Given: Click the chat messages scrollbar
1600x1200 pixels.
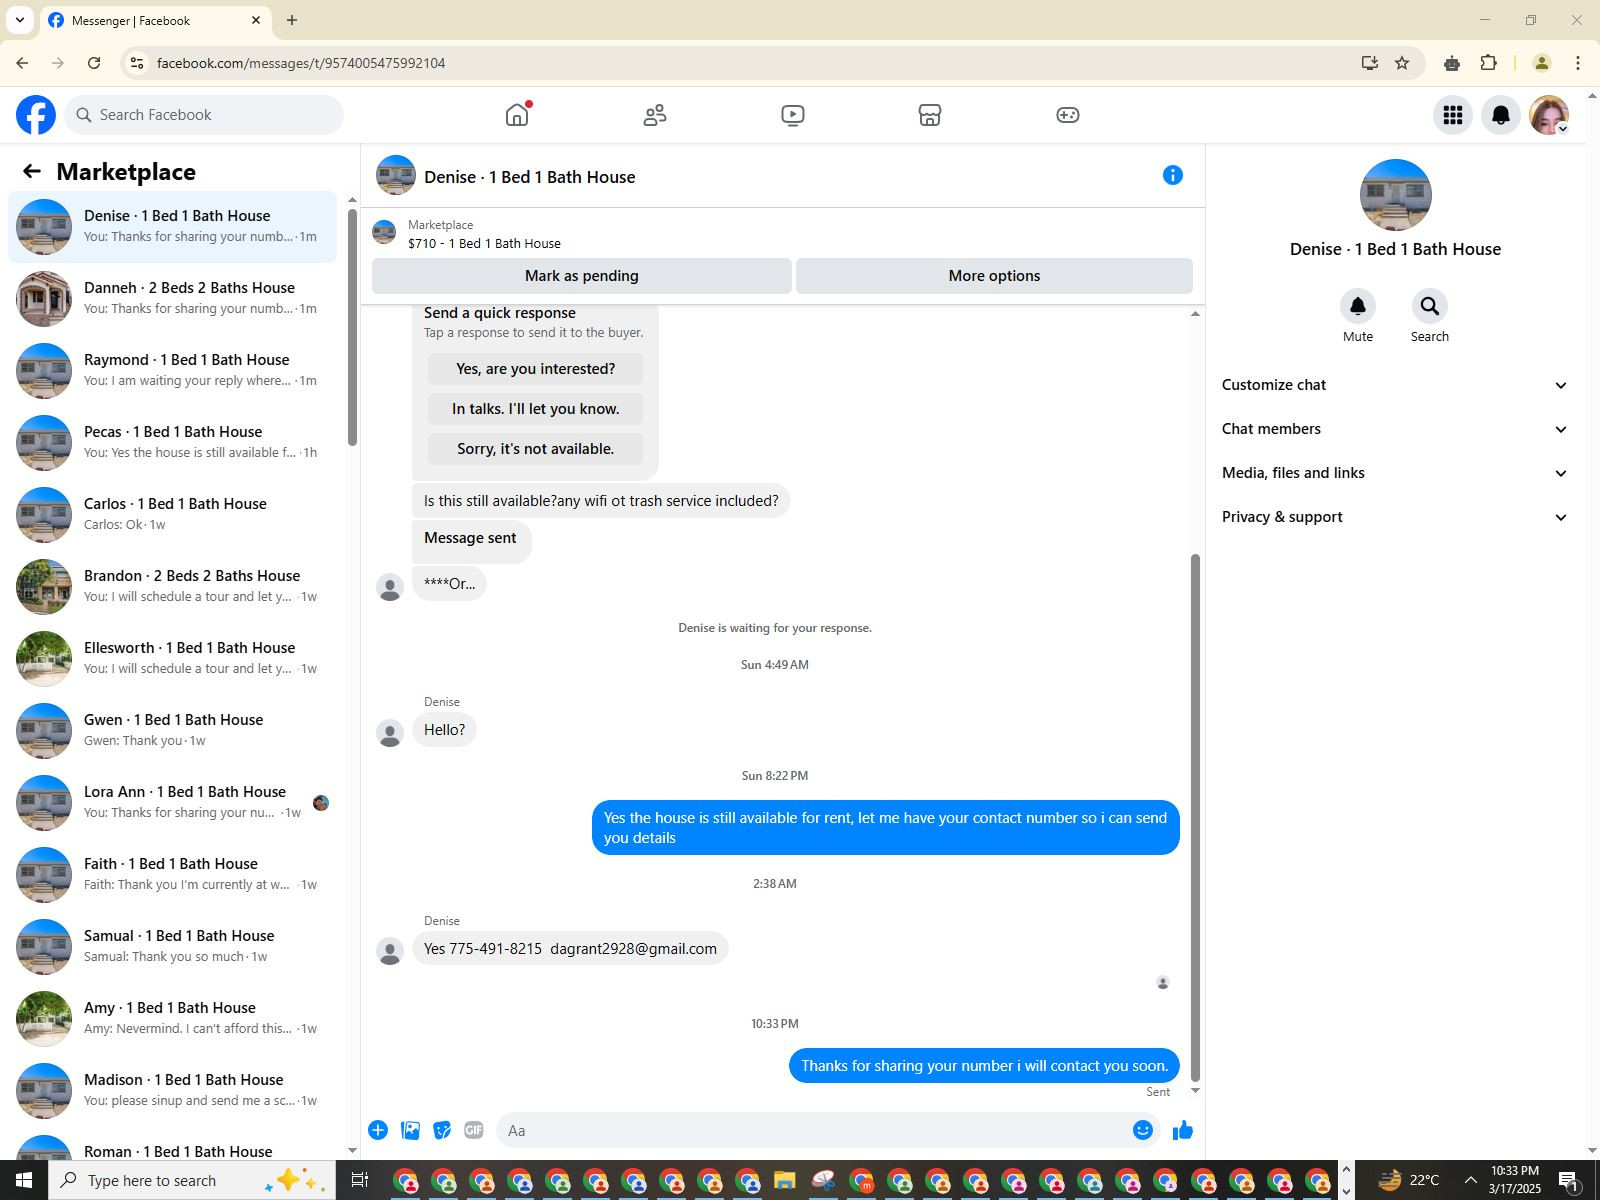Looking at the screenshot, I should 1195,818.
